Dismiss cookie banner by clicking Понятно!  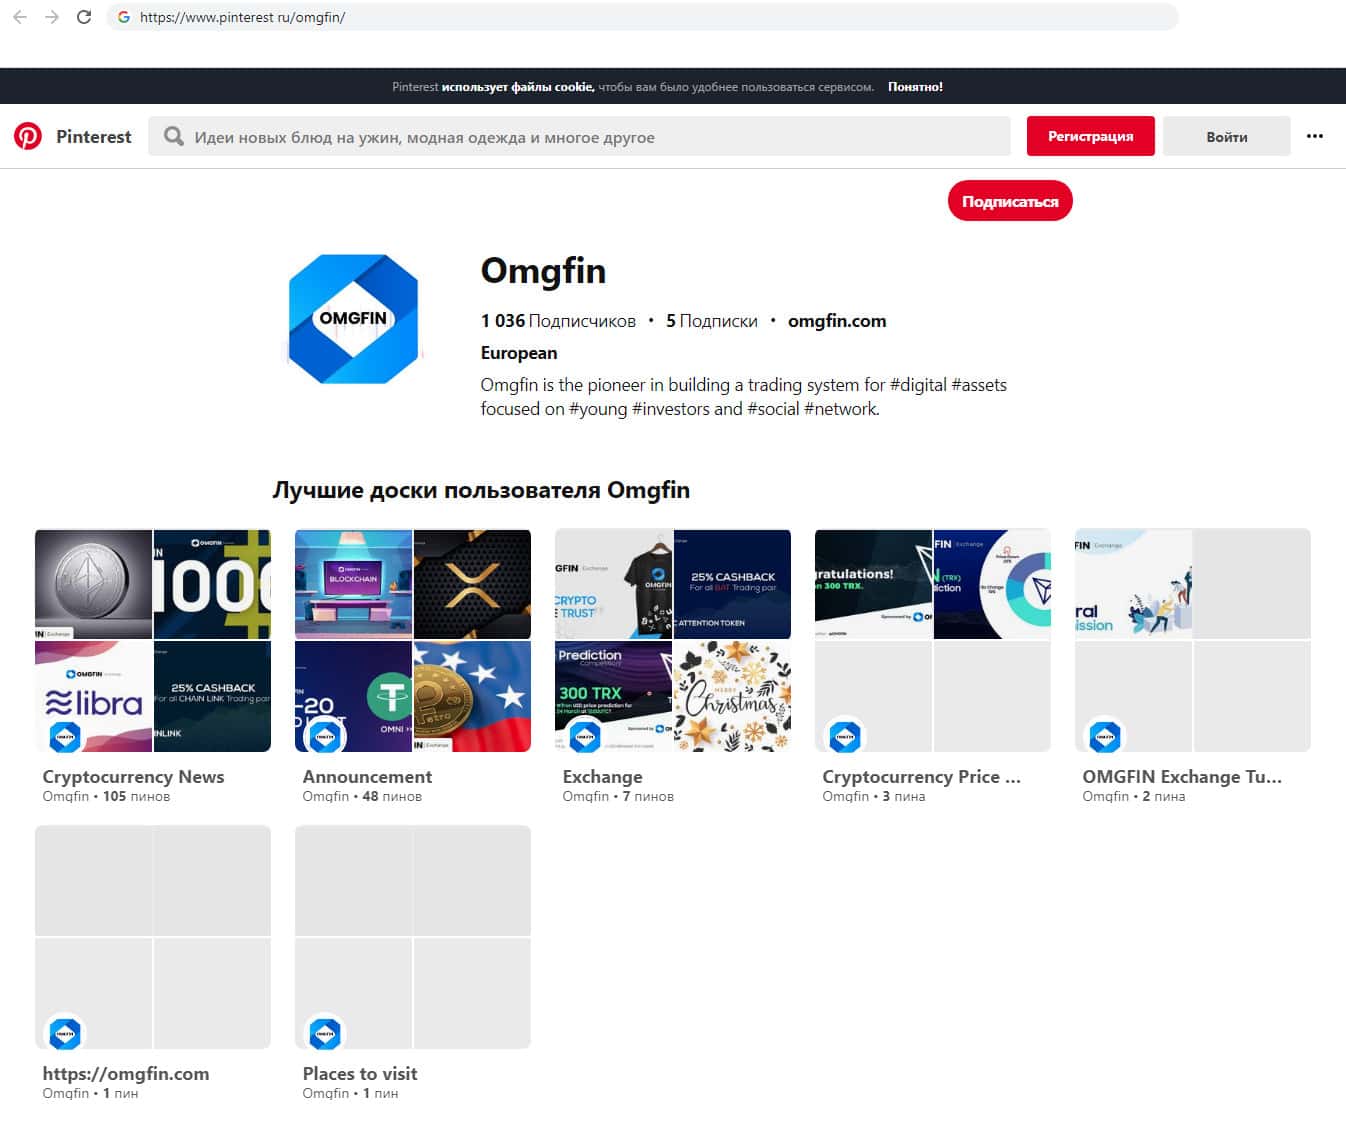click(915, 87)
